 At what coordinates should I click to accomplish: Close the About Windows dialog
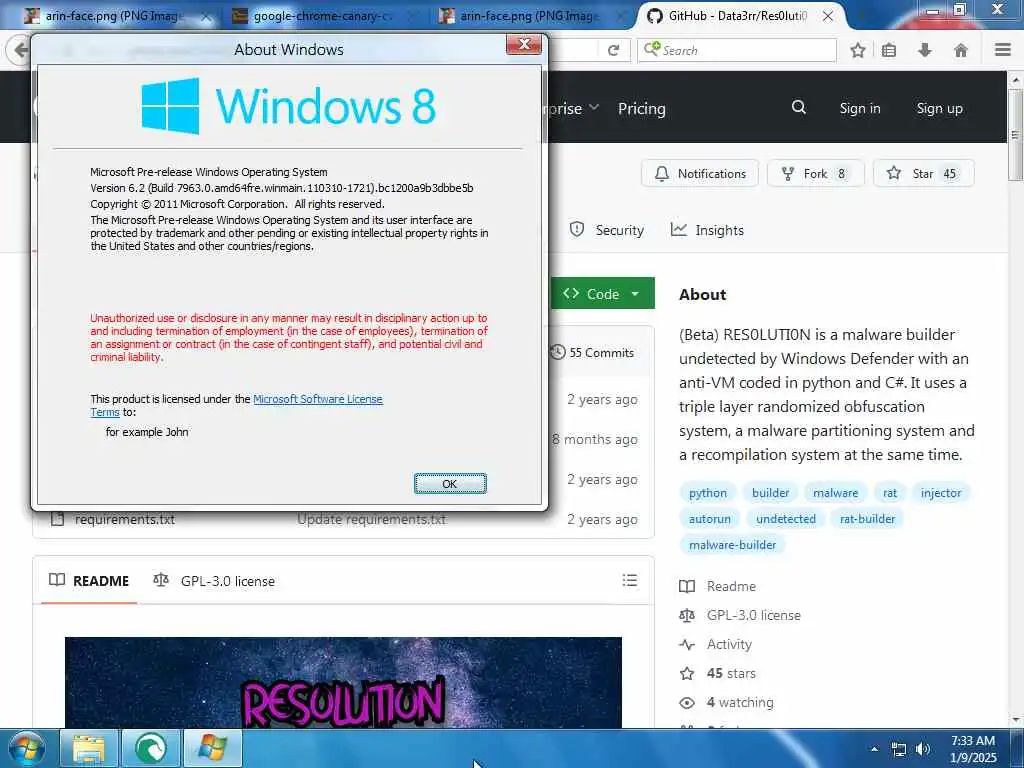pyautogui.click(x=524, y=44)
